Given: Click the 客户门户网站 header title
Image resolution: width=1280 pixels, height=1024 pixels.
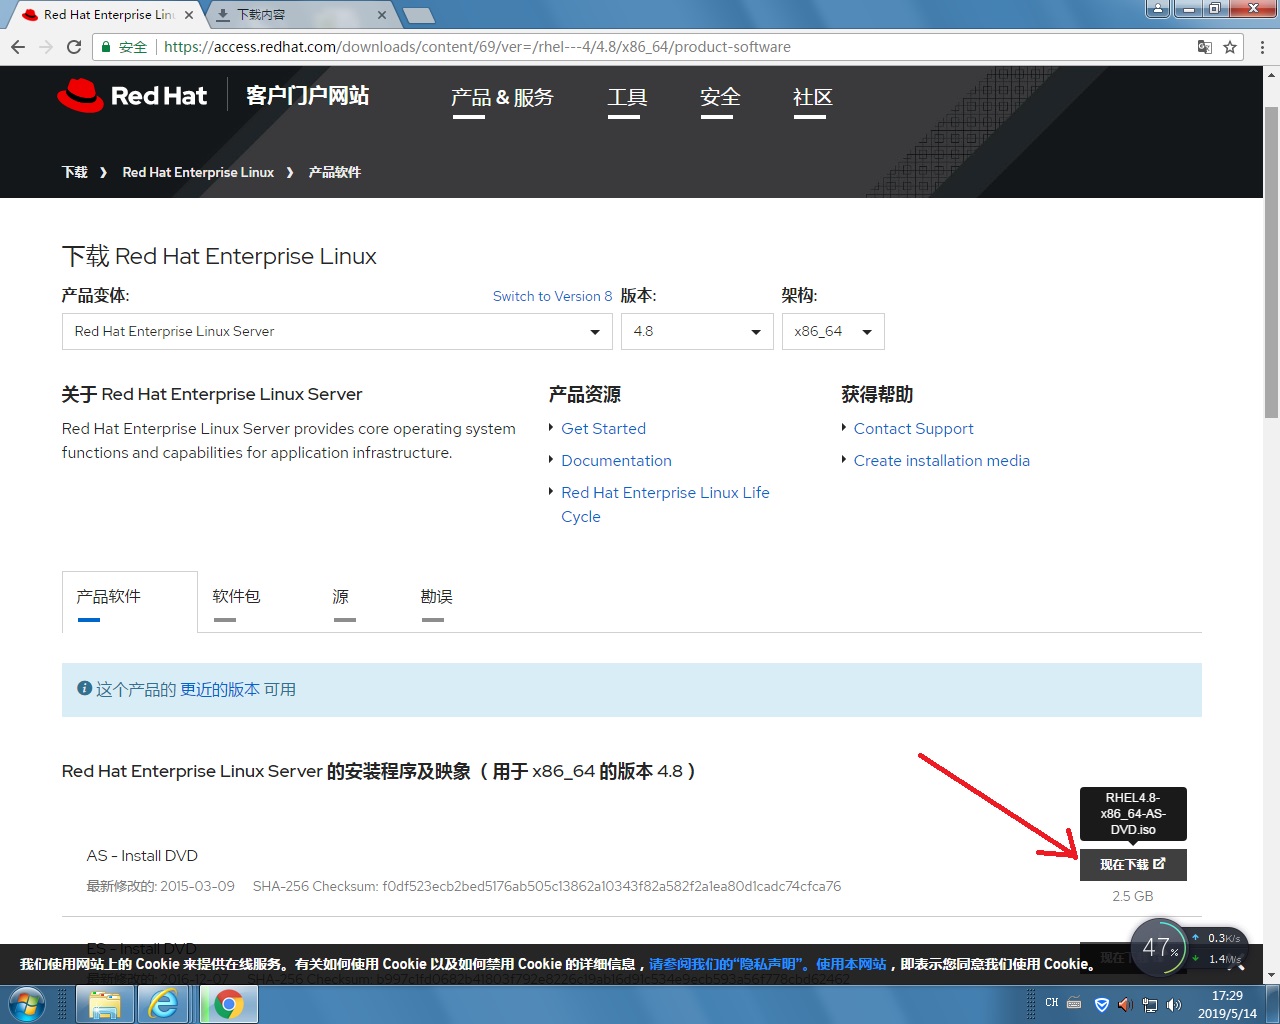Looking at the screenshot, I should pyautogui.click(x=308, y=96).
